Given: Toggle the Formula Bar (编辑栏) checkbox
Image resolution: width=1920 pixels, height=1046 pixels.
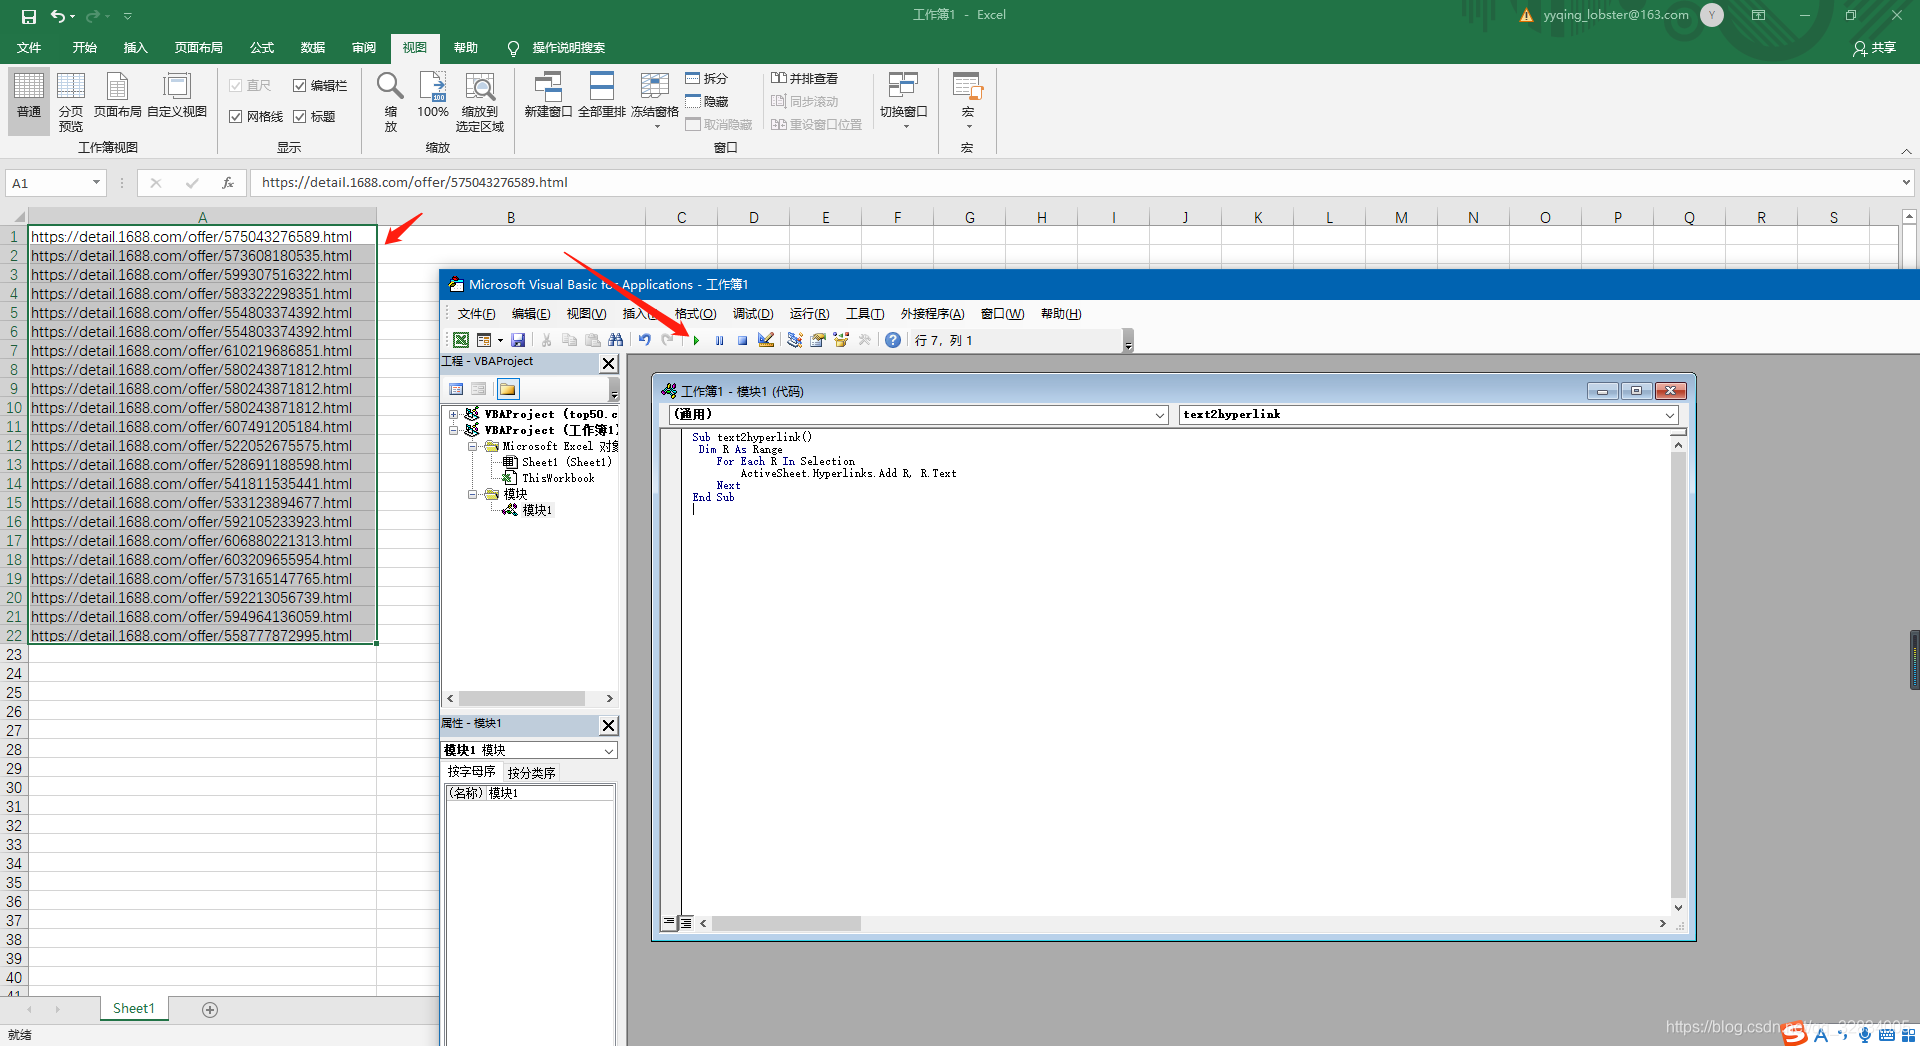Looking at the screenshot, I should [x=320, y=86].
